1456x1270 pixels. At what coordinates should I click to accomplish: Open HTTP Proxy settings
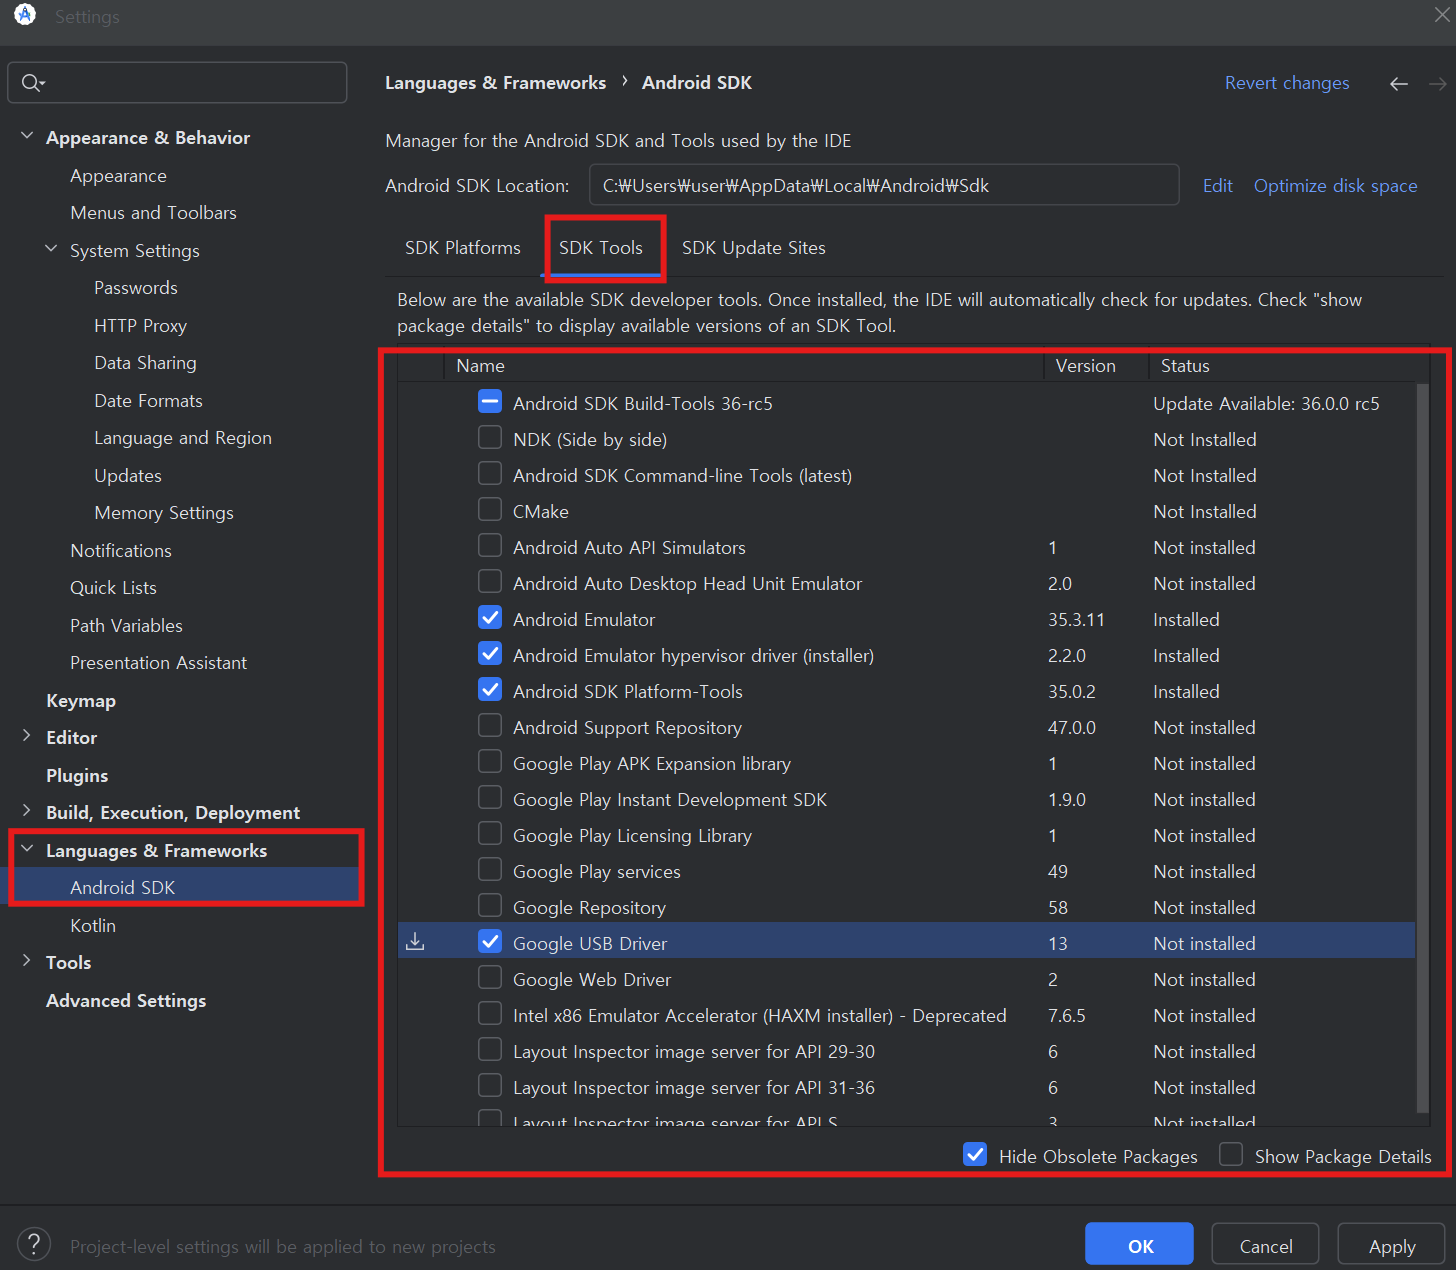[140, 326]
